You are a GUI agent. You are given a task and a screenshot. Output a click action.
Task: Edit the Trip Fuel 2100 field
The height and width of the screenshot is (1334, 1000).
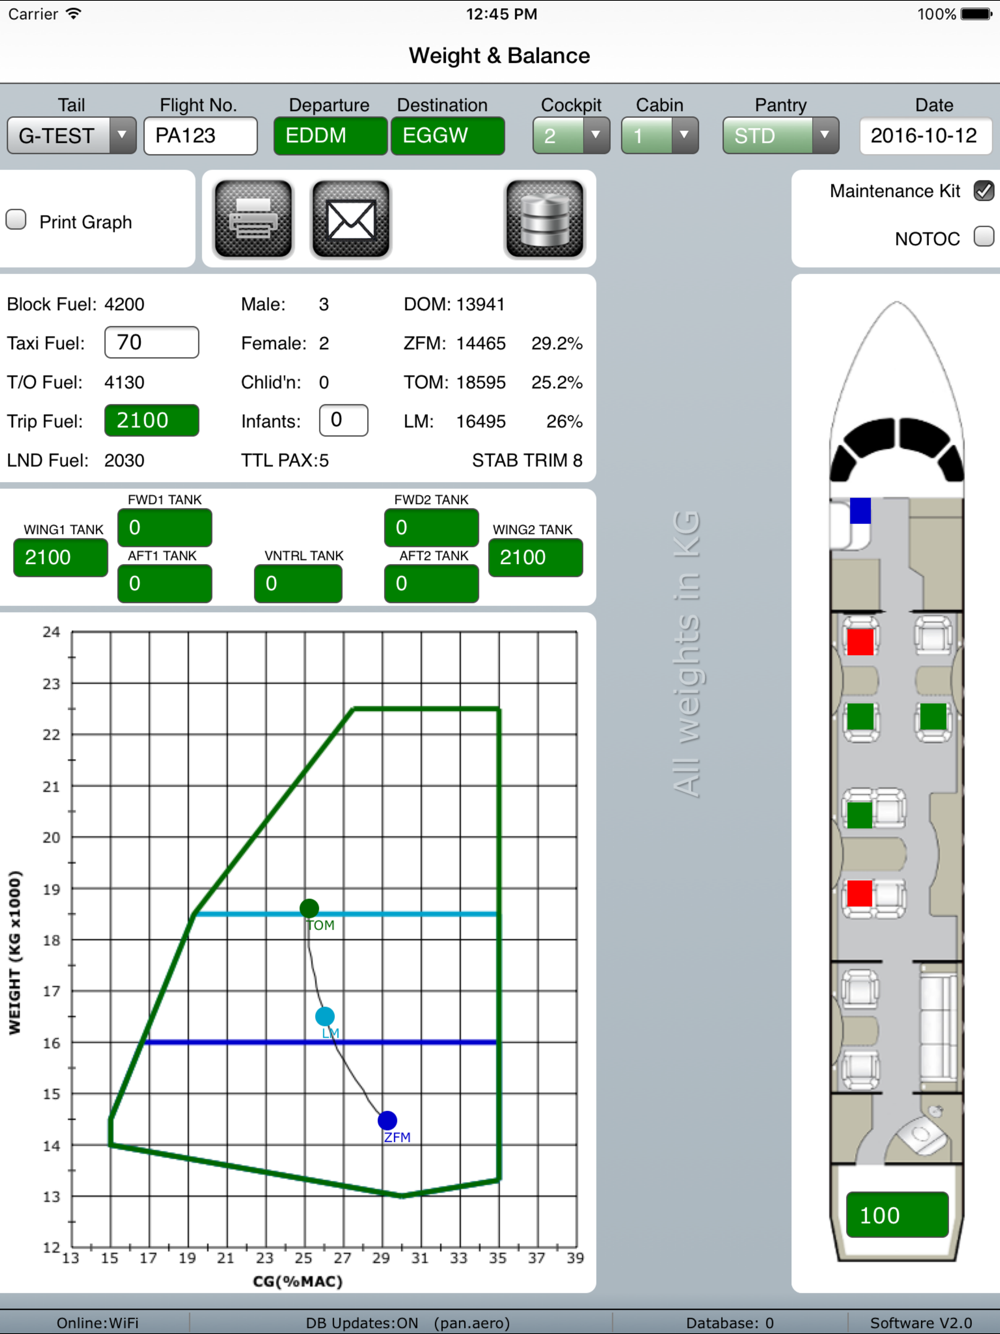pos(152,420)
